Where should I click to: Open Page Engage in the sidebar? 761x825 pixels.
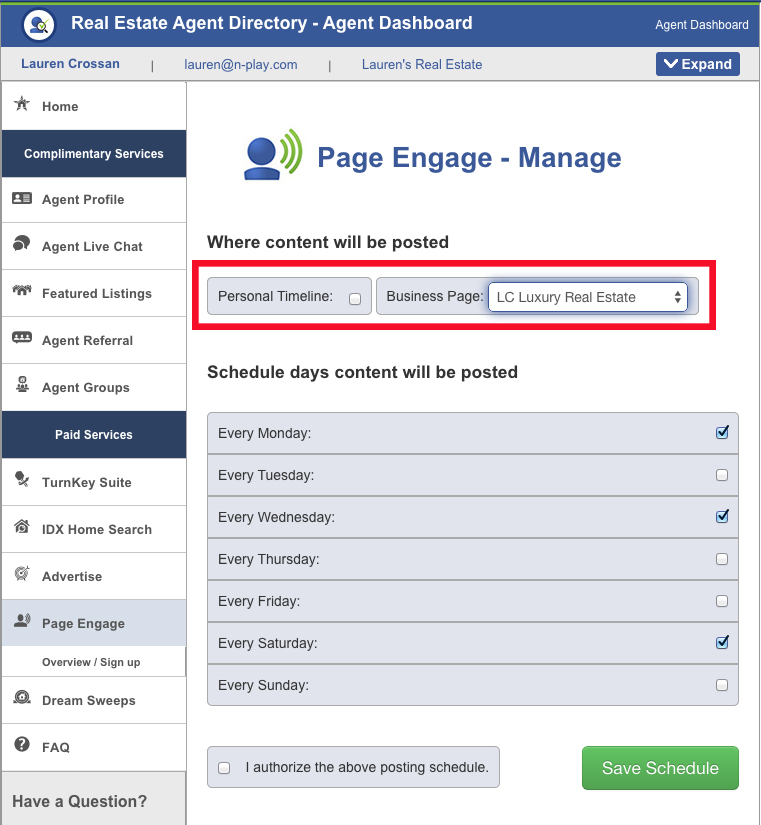(x=83, y=623)
